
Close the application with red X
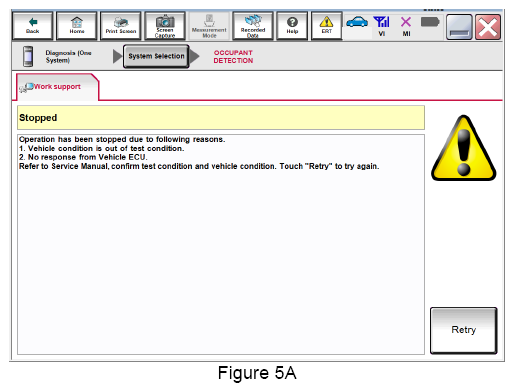[488, 27]
